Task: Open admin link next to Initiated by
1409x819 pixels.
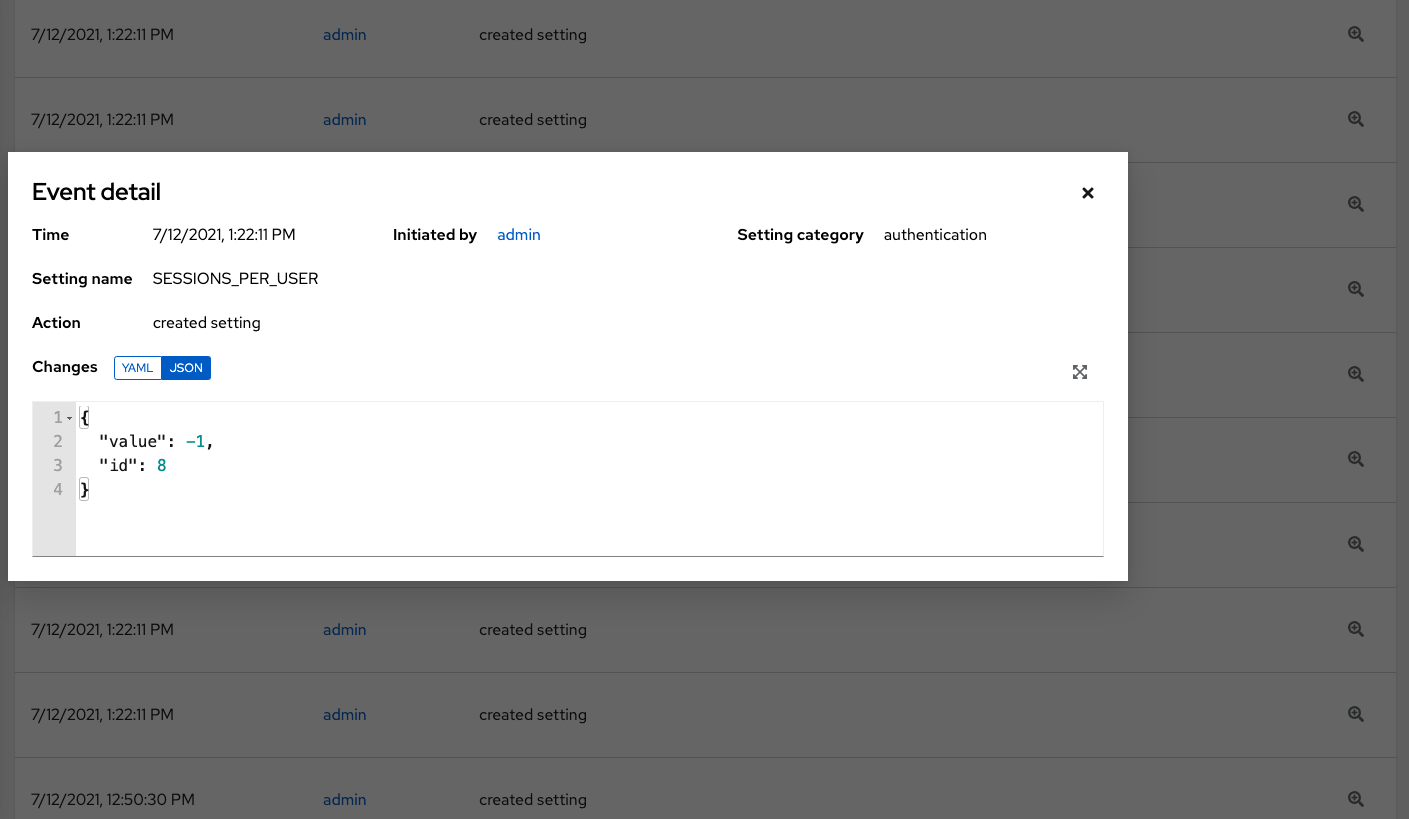Action: point(519,235)
